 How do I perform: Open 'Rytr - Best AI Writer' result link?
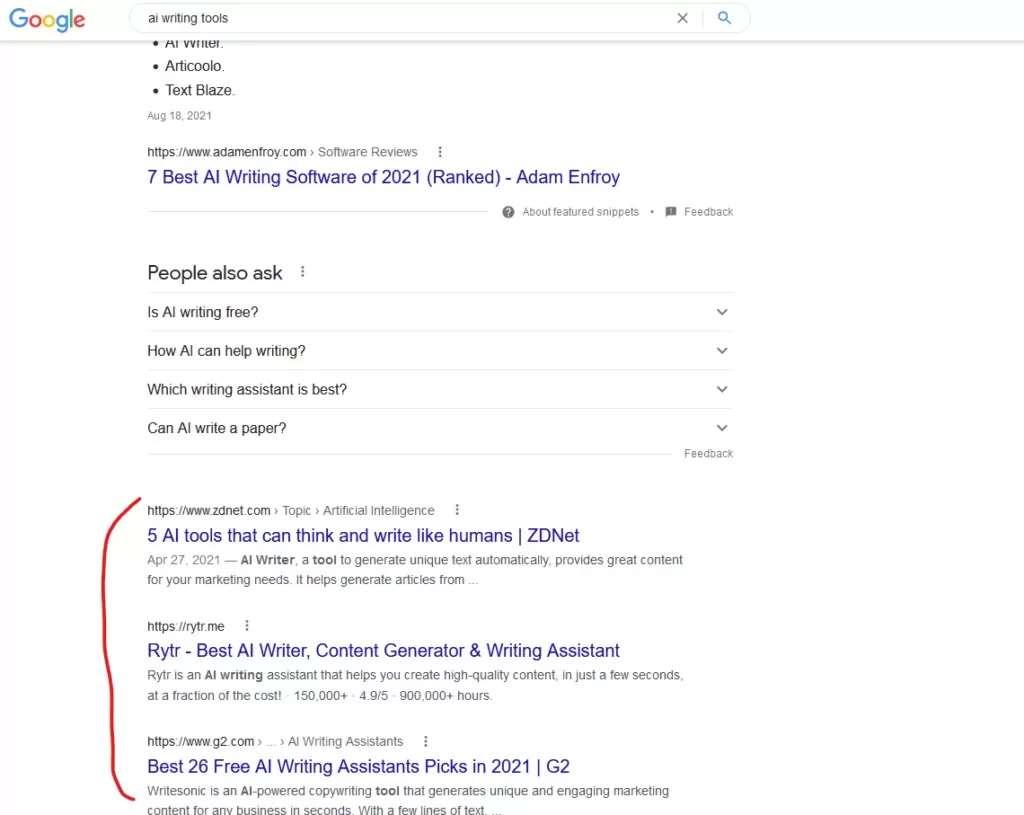tap(383, 650)
